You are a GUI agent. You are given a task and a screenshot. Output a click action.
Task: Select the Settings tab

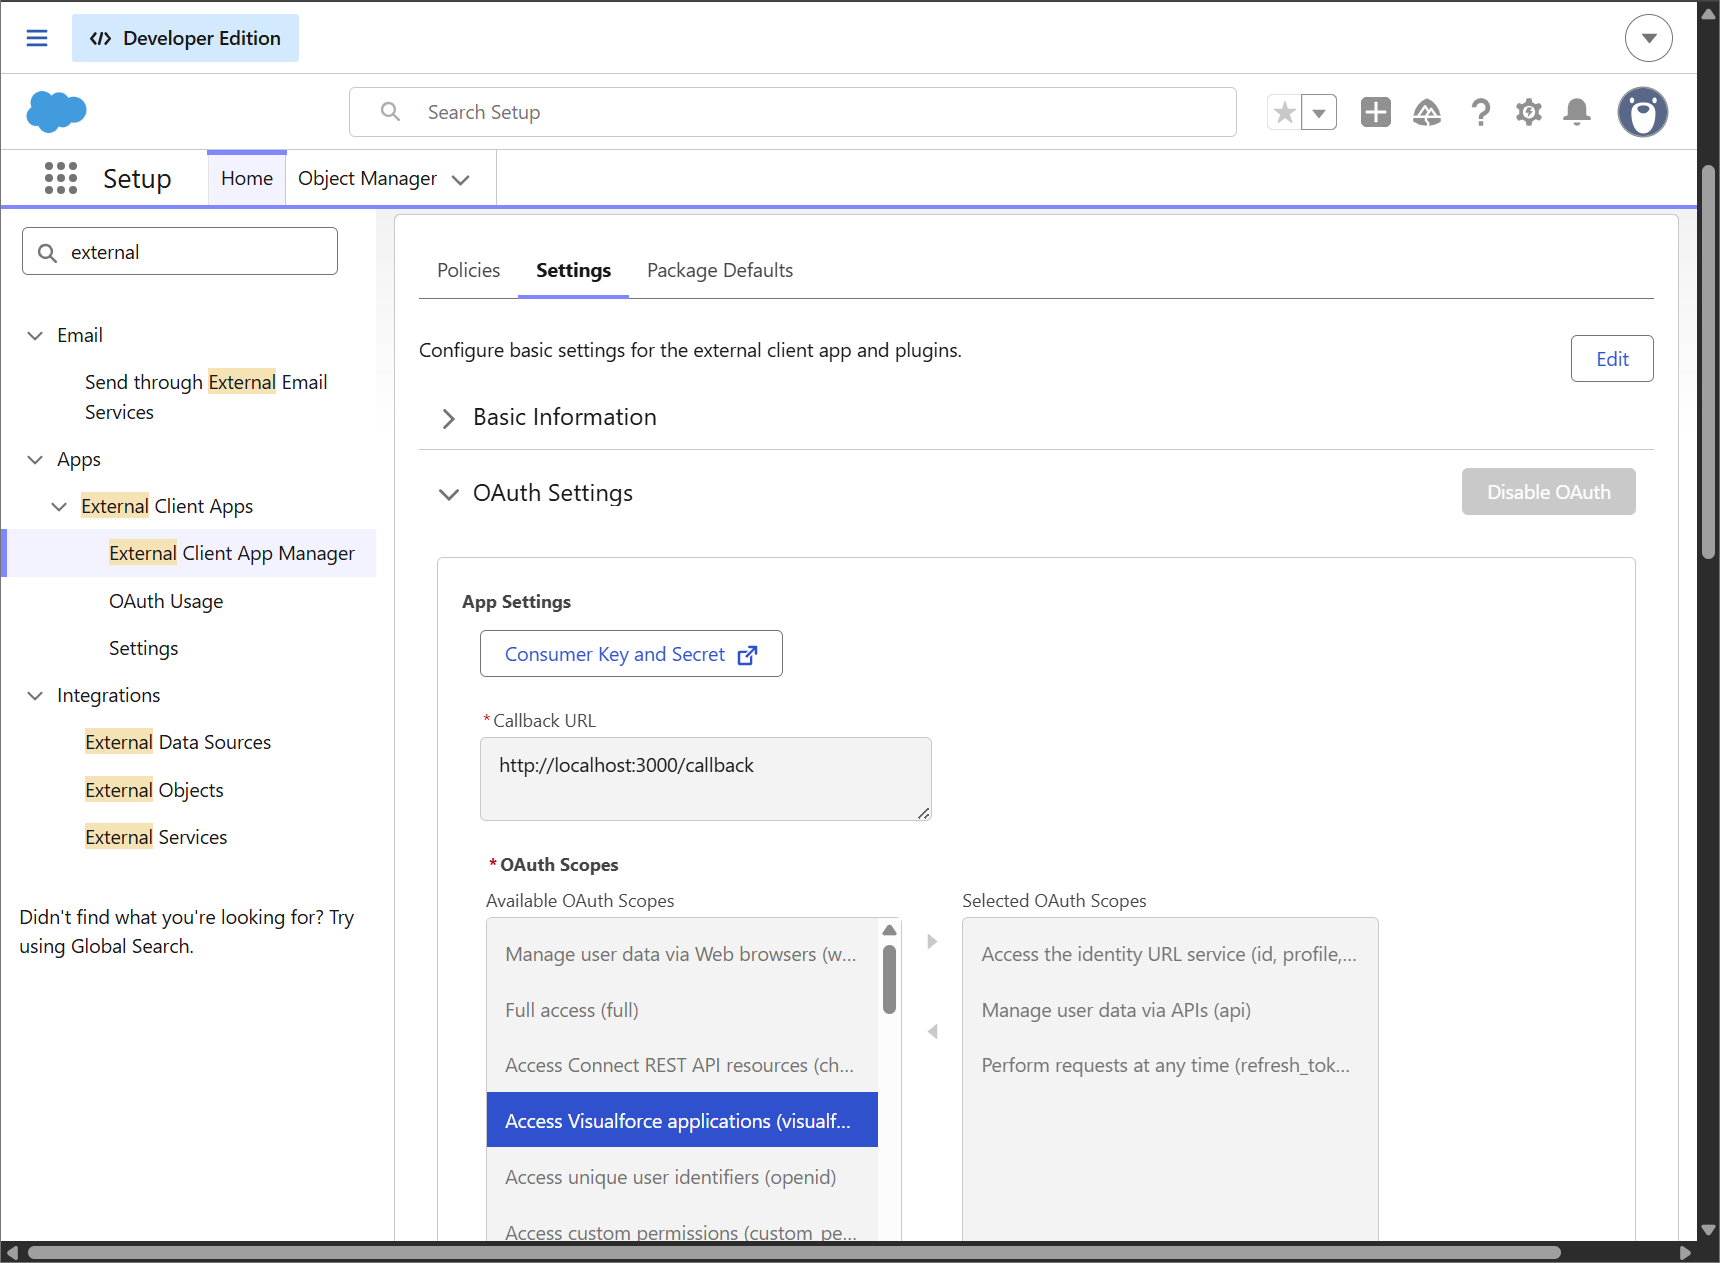(x=573, y=270)
